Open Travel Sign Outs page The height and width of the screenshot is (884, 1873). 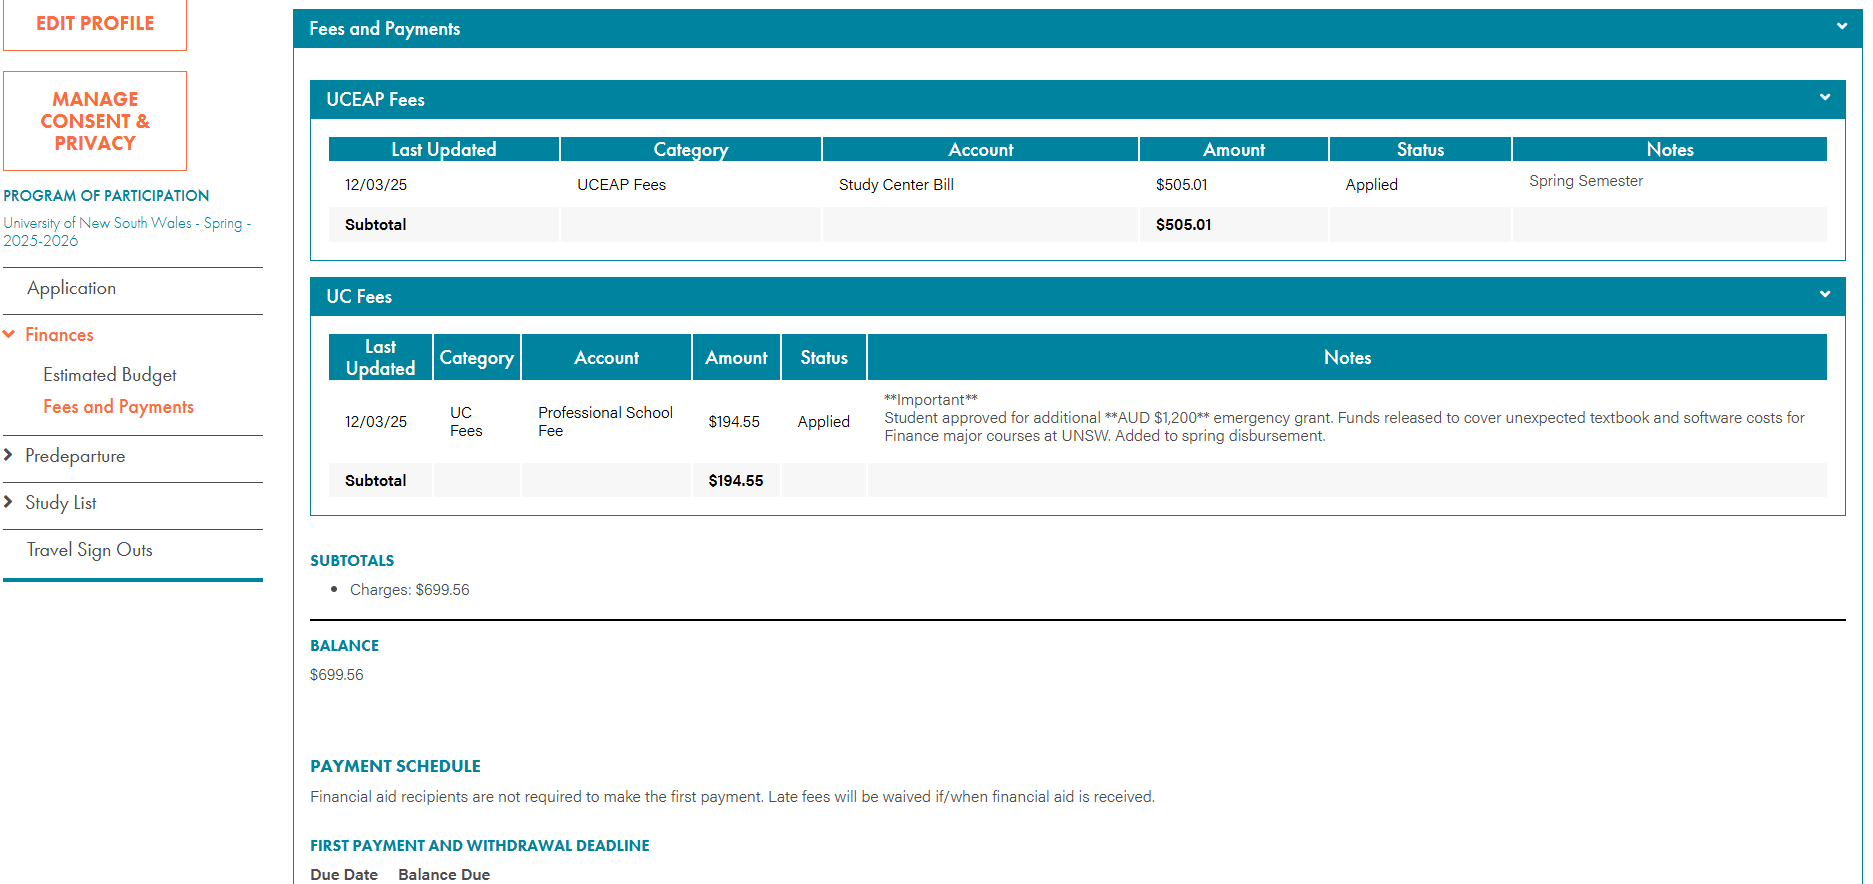[89, 550]
